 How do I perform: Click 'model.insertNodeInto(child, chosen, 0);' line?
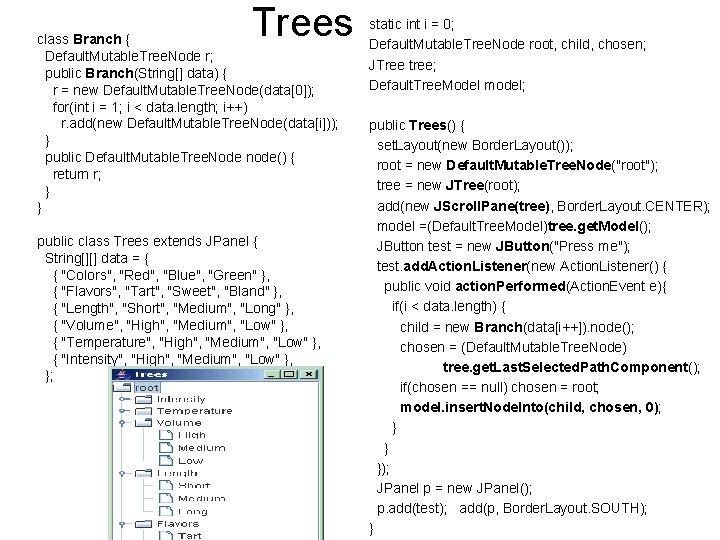coord(530,407)
